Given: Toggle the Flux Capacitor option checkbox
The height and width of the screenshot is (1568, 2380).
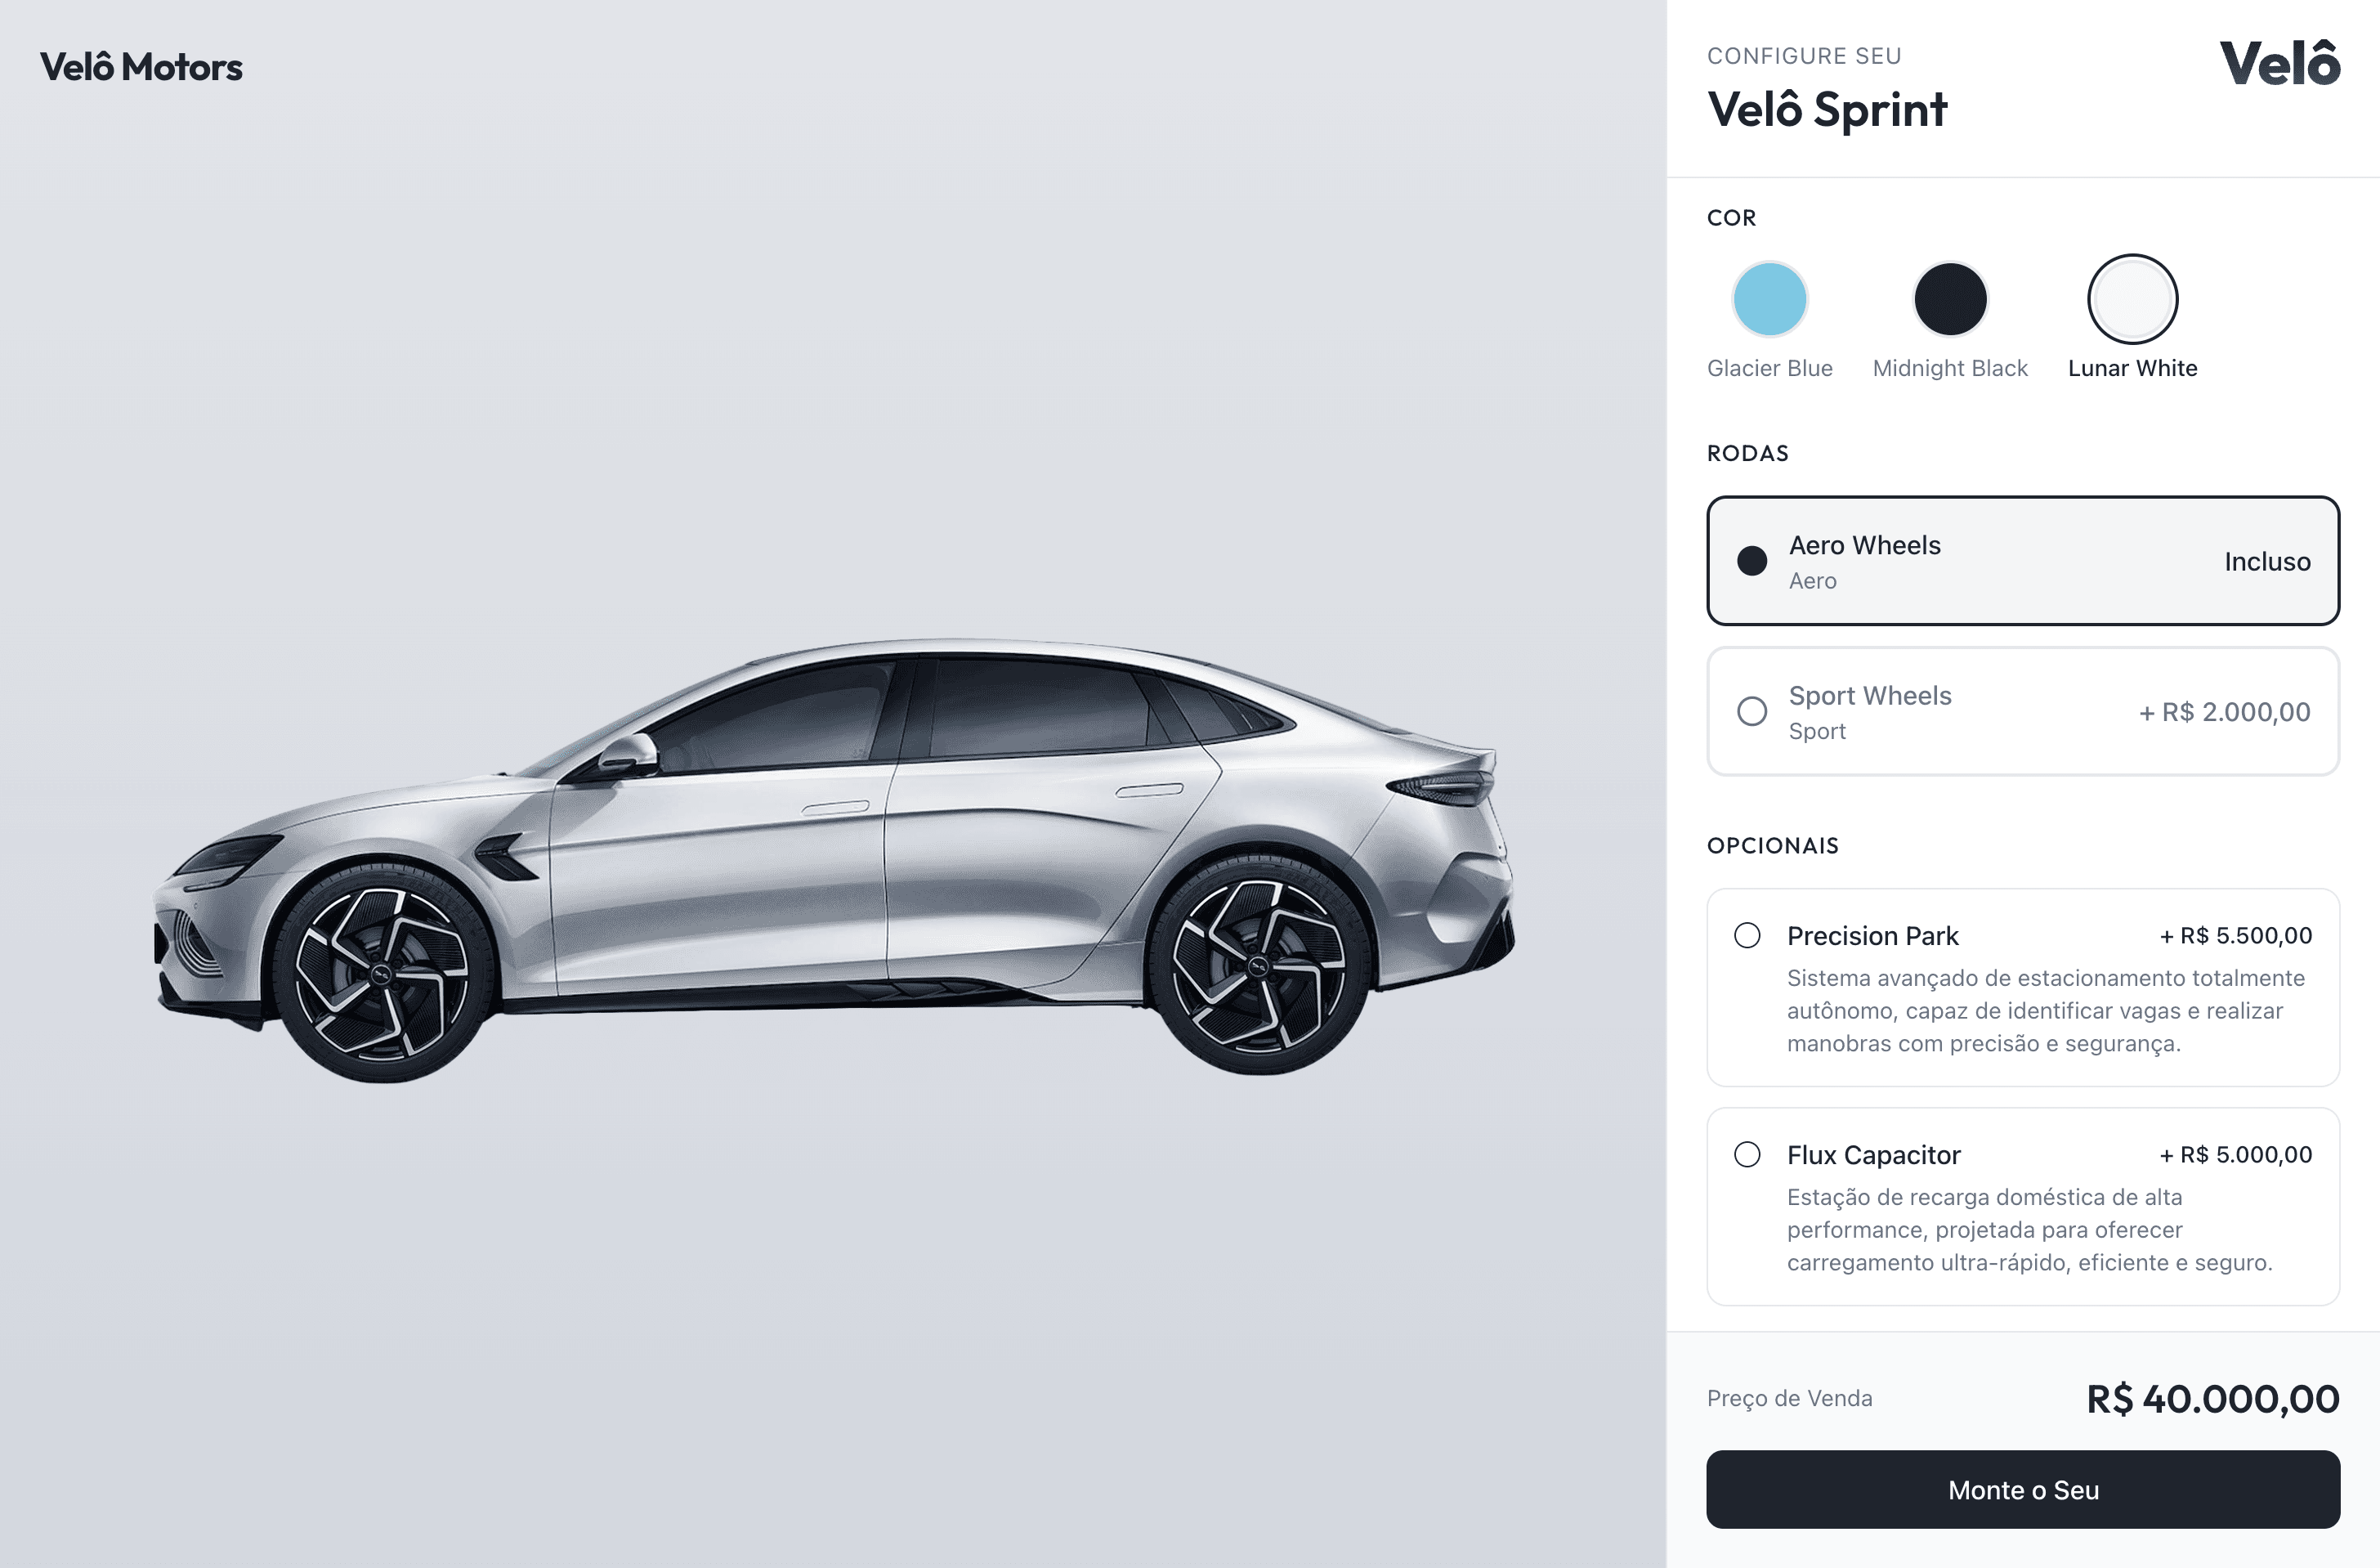Looking at the screenshot, I should click(1747, 1154).
